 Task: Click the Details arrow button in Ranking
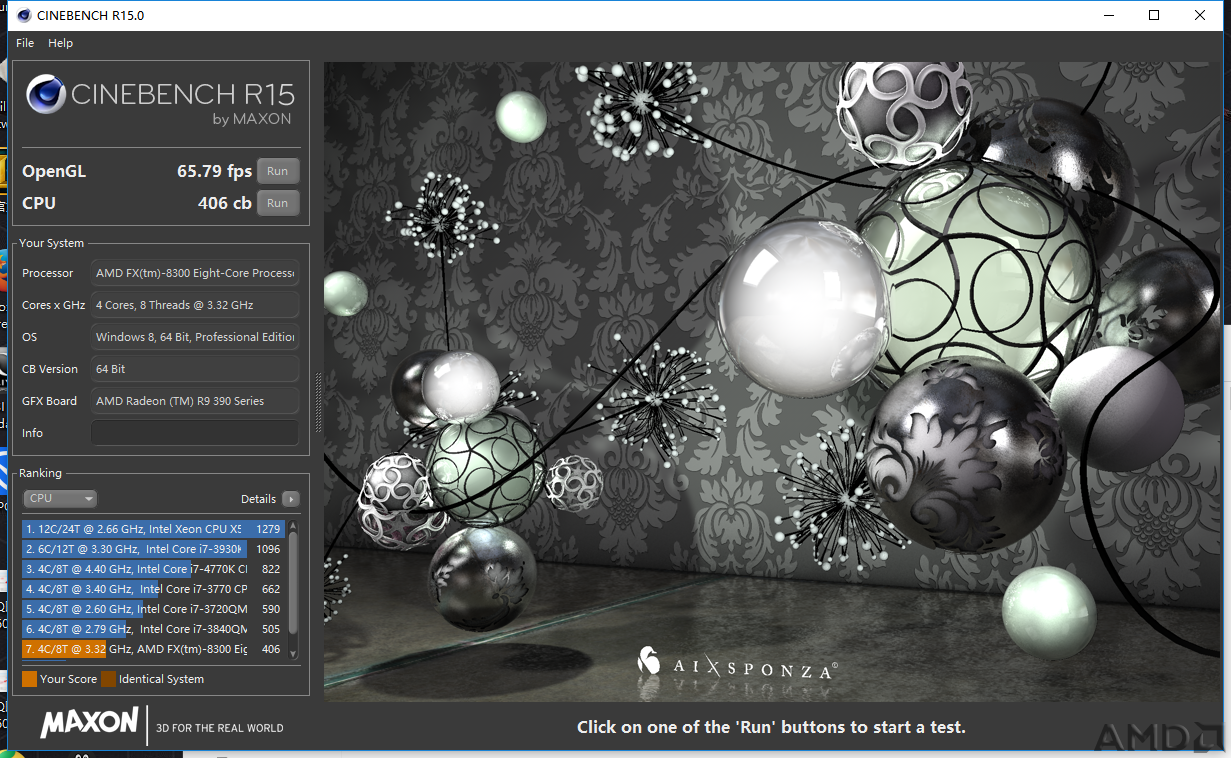[291, 499]
